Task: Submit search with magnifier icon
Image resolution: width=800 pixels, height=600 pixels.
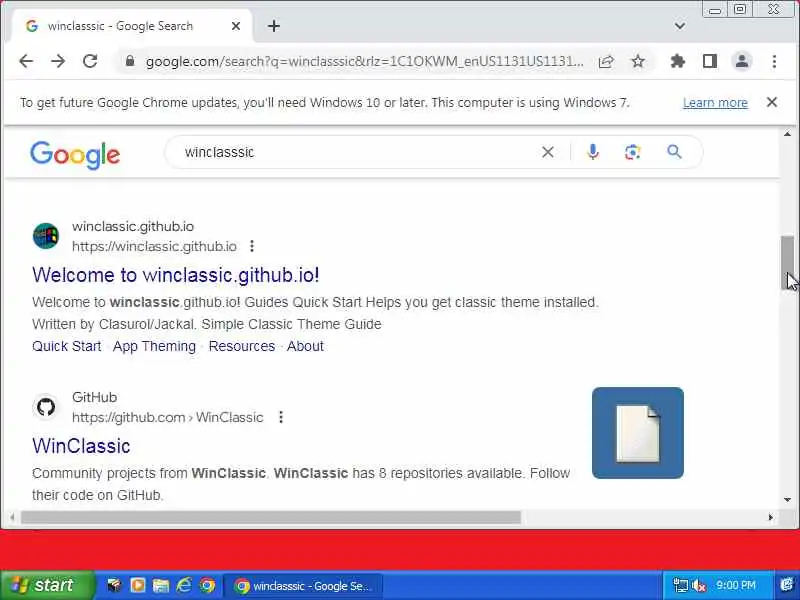Action: (674, 152)
